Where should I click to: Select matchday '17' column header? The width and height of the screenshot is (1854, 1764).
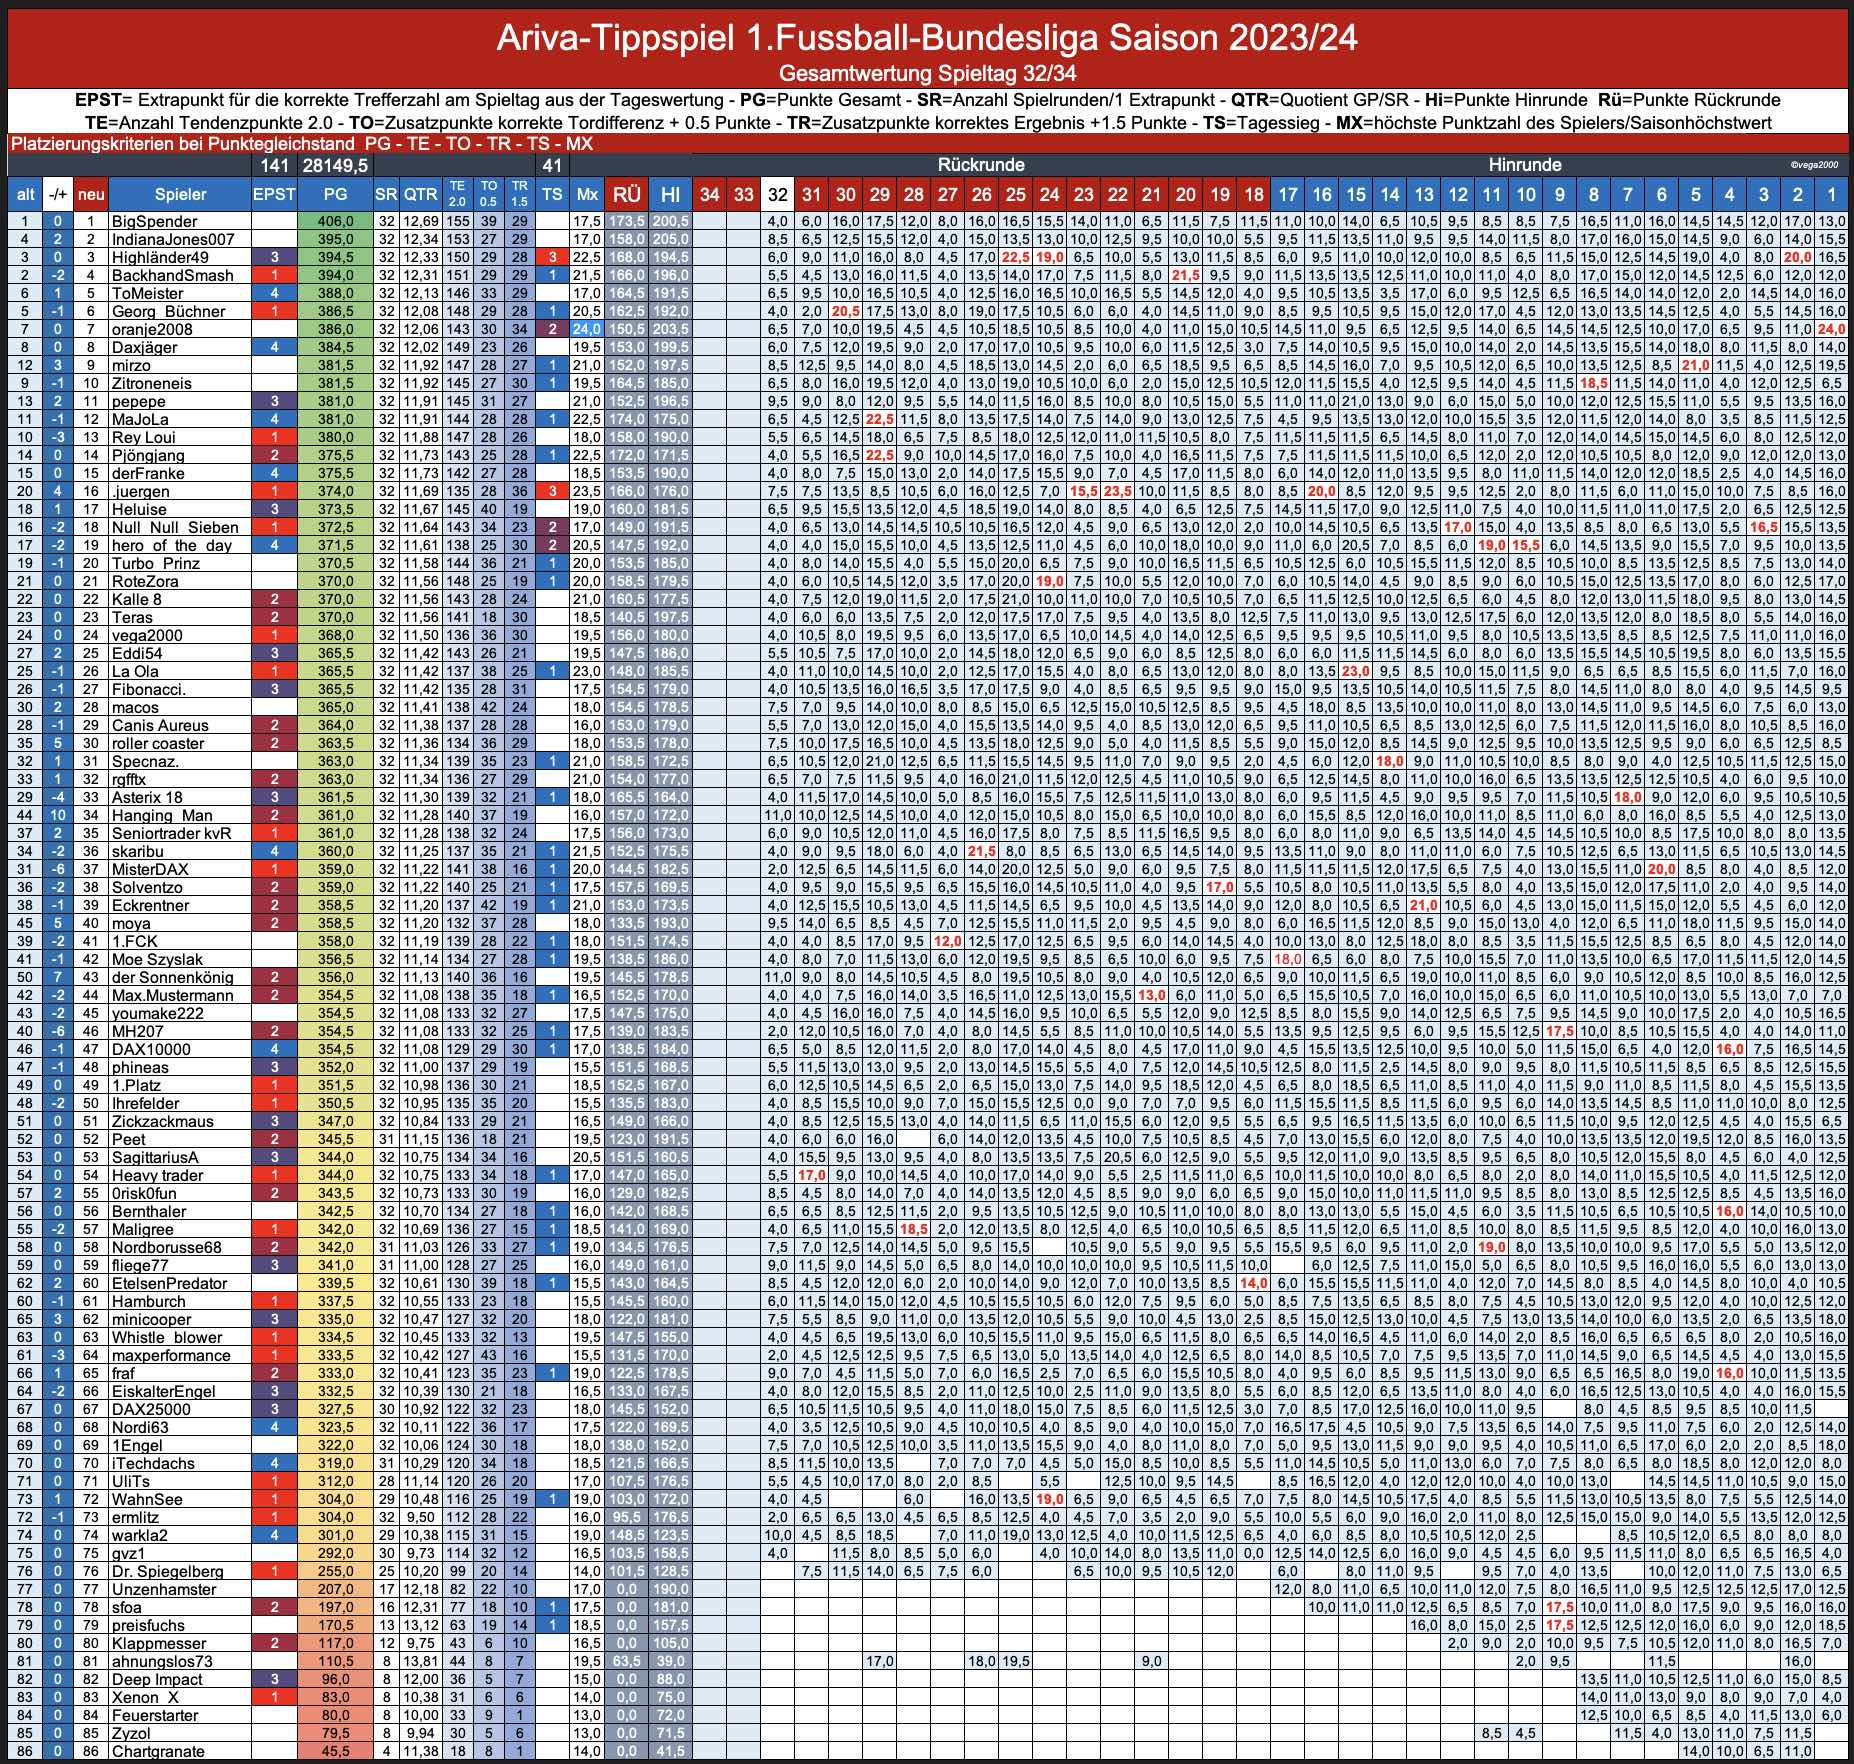[1288, 194]
